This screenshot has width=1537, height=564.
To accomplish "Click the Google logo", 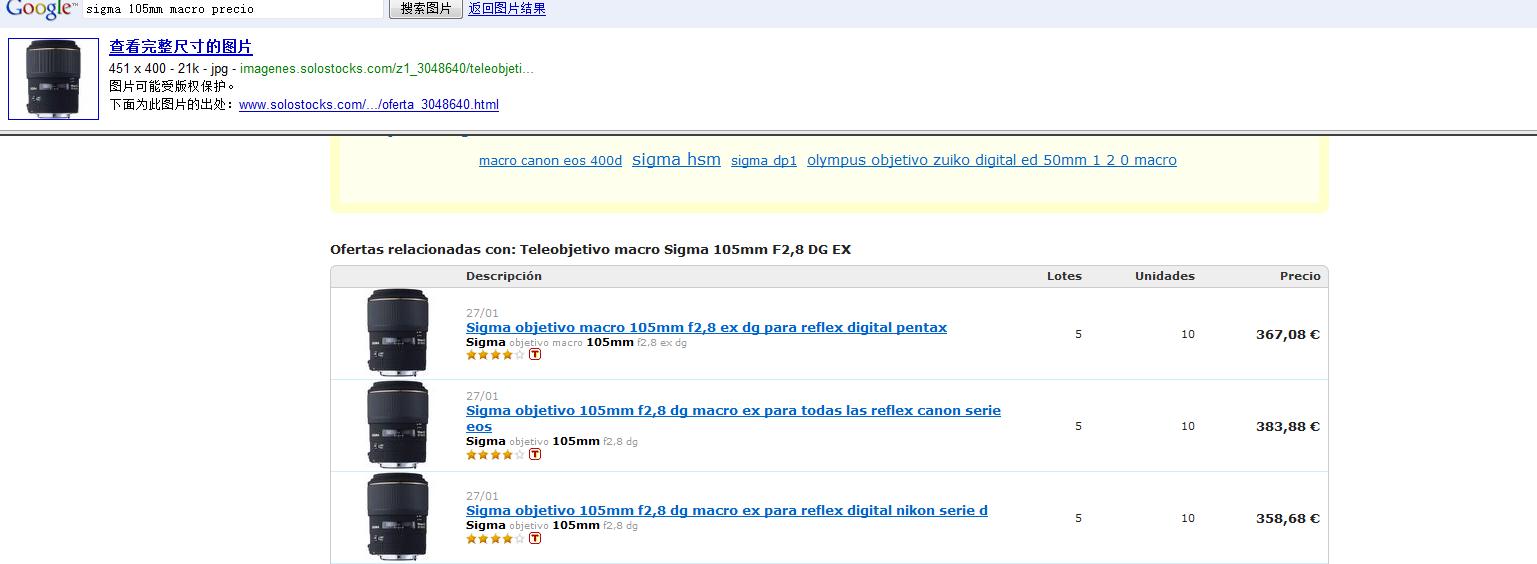I will [40, 9].
